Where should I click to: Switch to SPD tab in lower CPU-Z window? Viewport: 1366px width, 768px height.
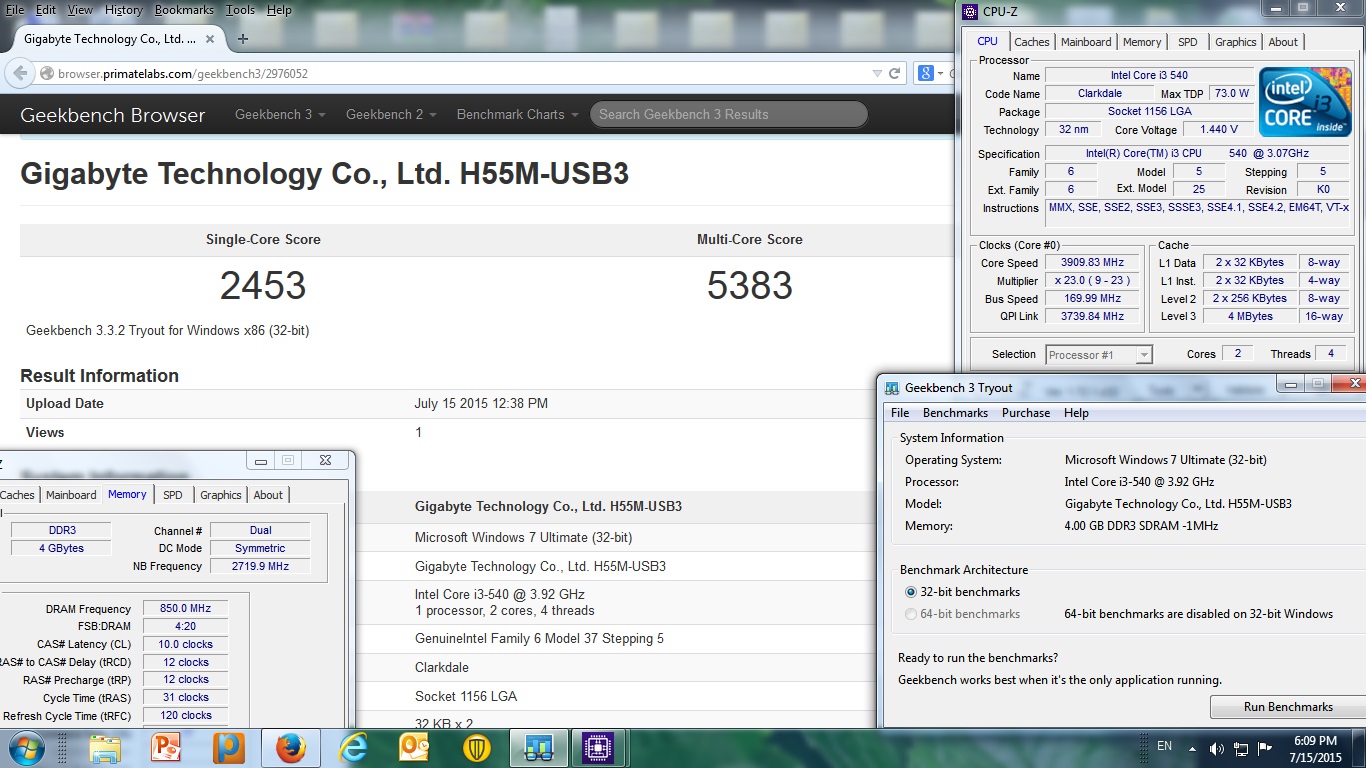point(173,495)
